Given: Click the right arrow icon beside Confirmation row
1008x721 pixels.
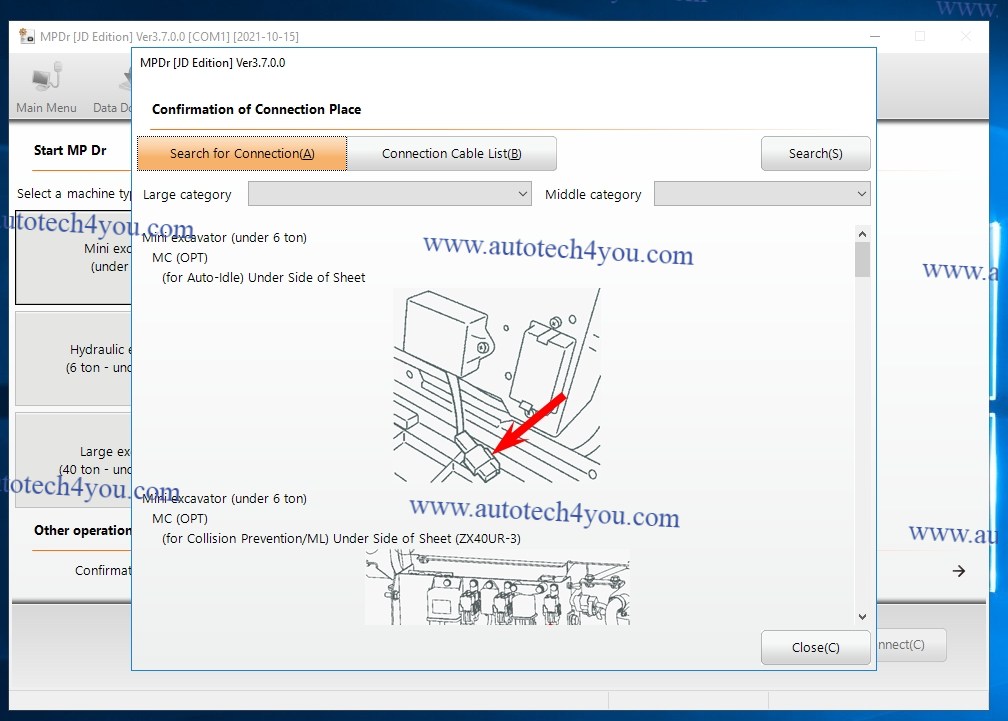Looking at the screenshot, I should tap(958, 571).
